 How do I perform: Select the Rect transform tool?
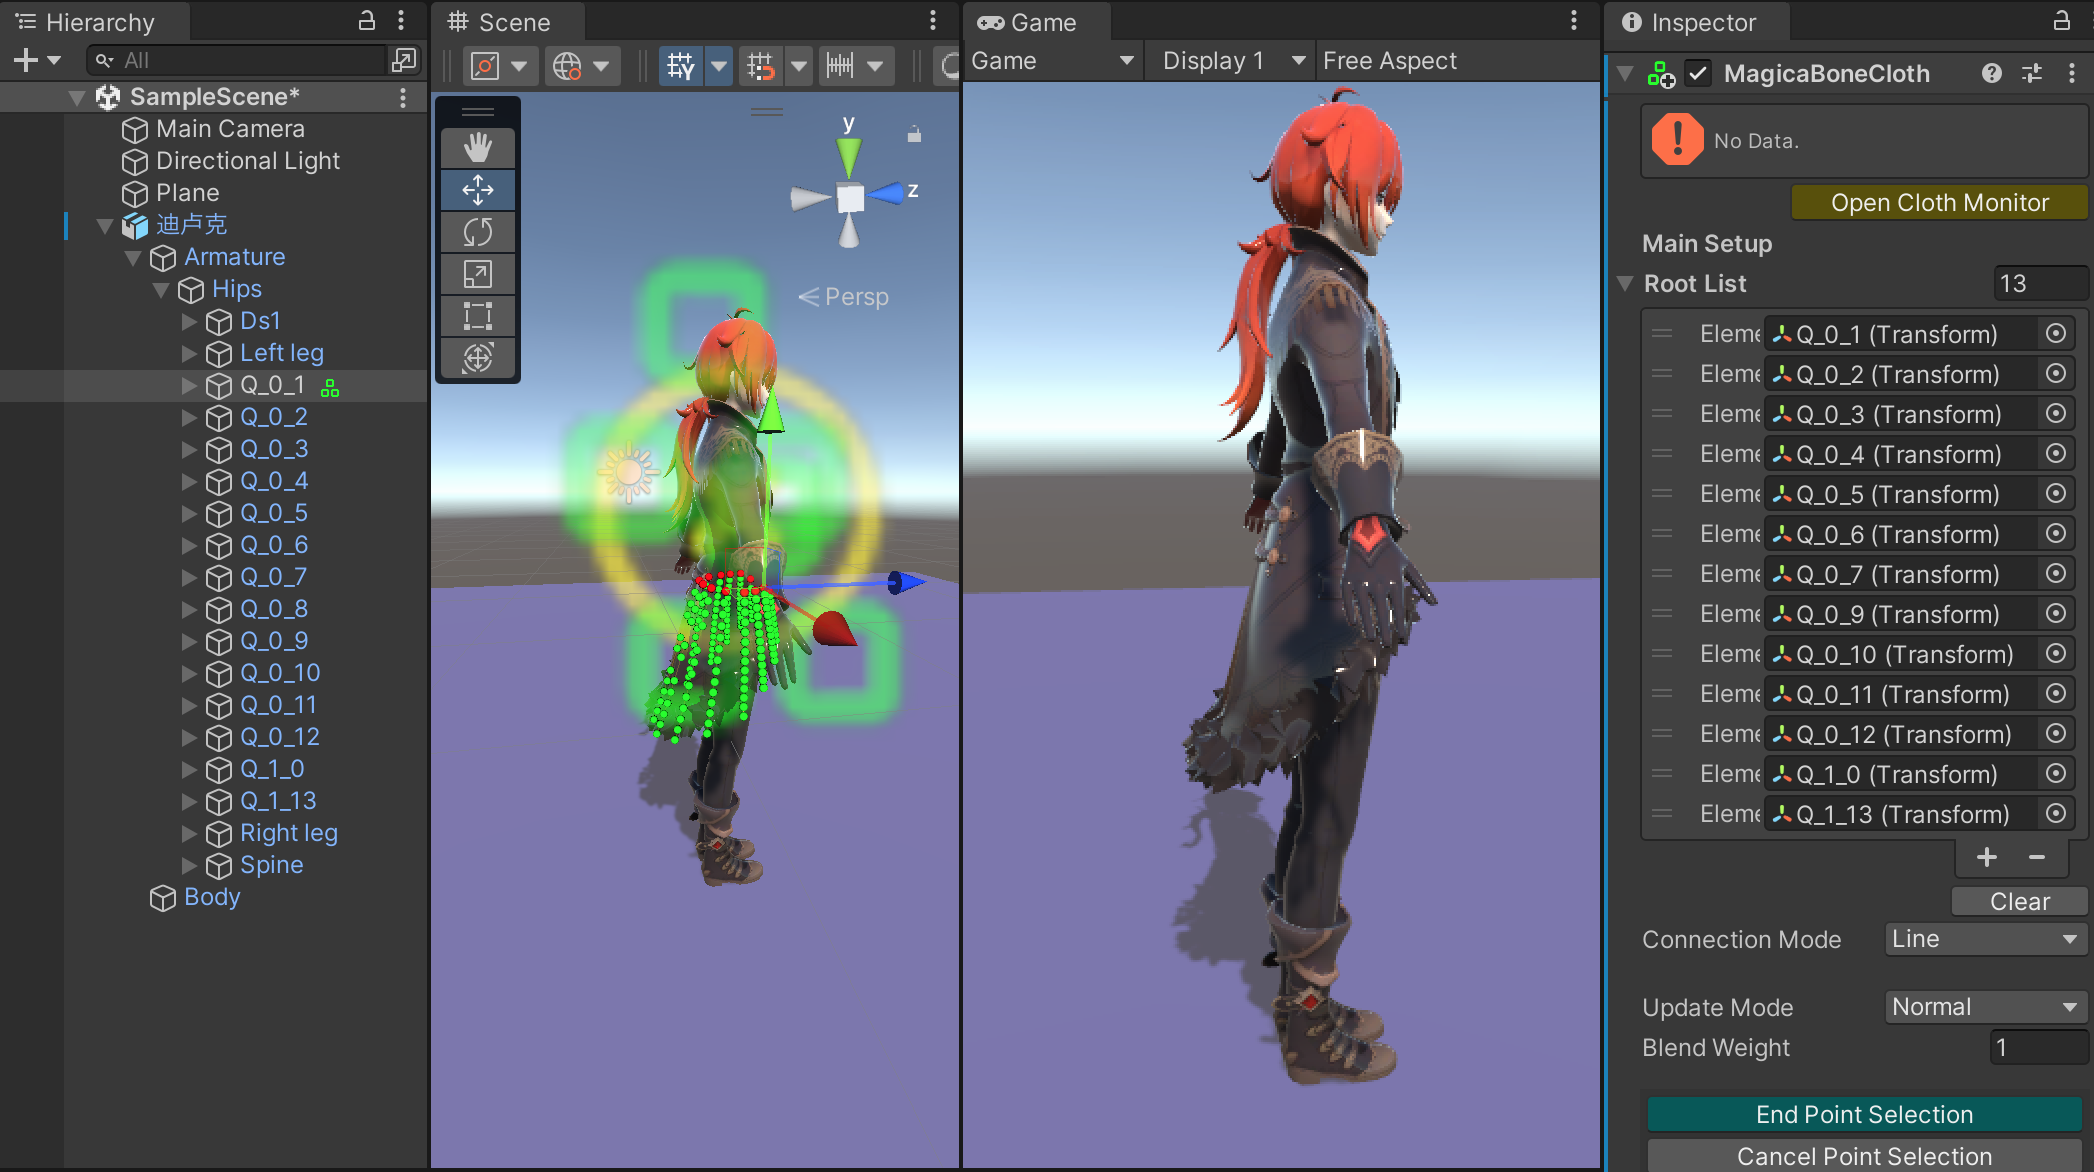coord(478,316)
